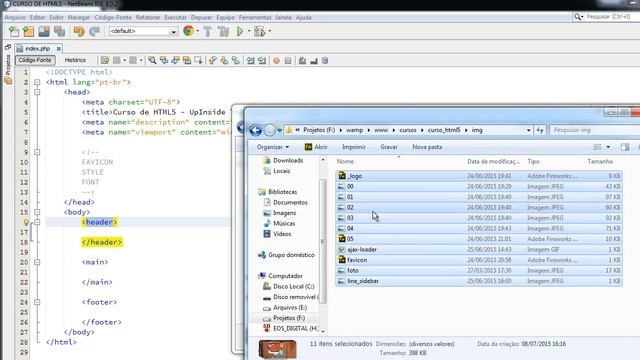Viewport: 640px width, 360px height.
Task: Click the New Project icon in NetBeans toolbar
Action: 29,31
